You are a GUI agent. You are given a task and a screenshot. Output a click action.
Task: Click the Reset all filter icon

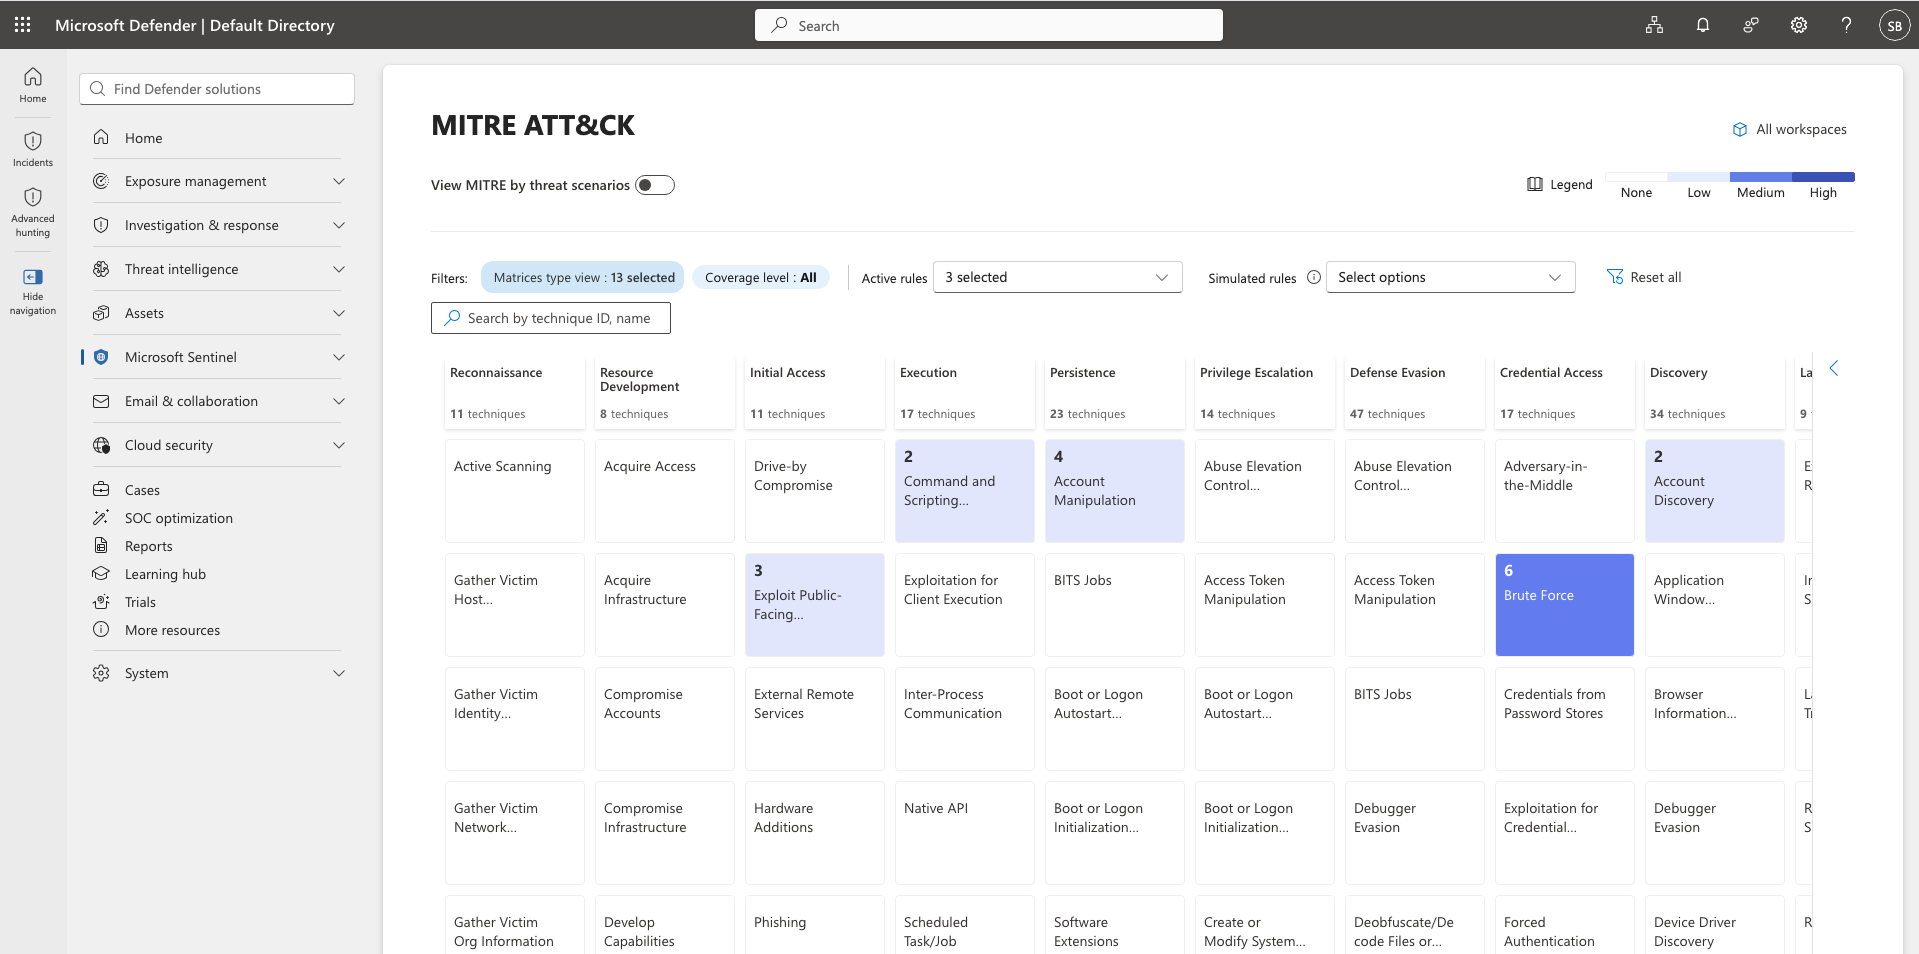[1615, 277]
